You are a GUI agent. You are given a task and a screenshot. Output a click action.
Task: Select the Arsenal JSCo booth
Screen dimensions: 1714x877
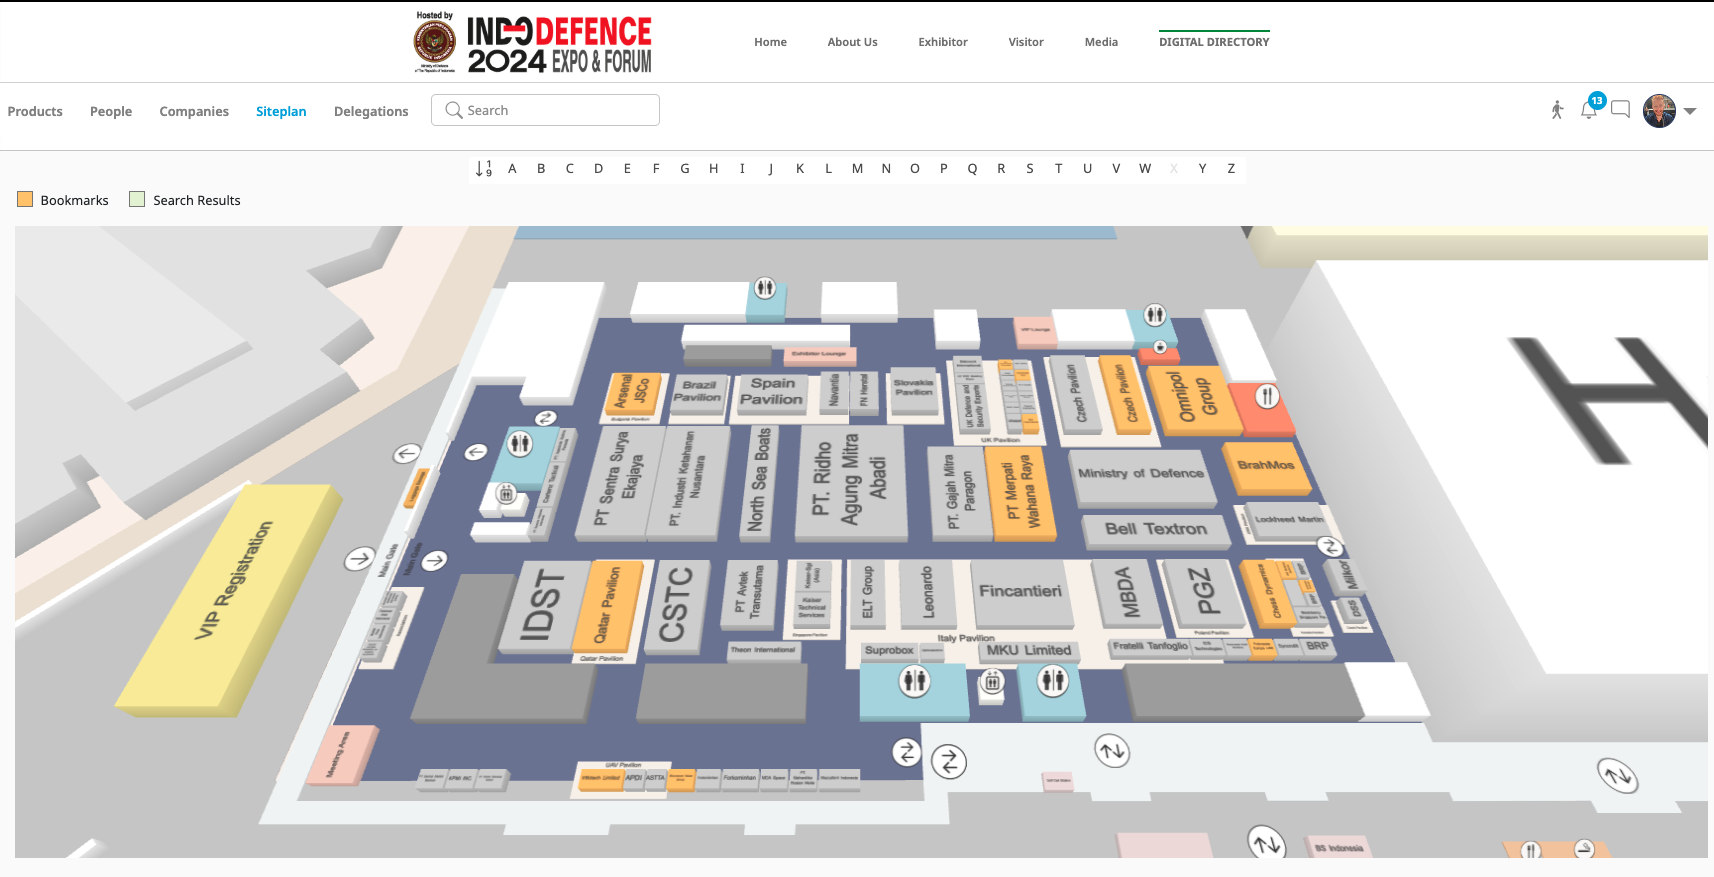coord(634,395)
